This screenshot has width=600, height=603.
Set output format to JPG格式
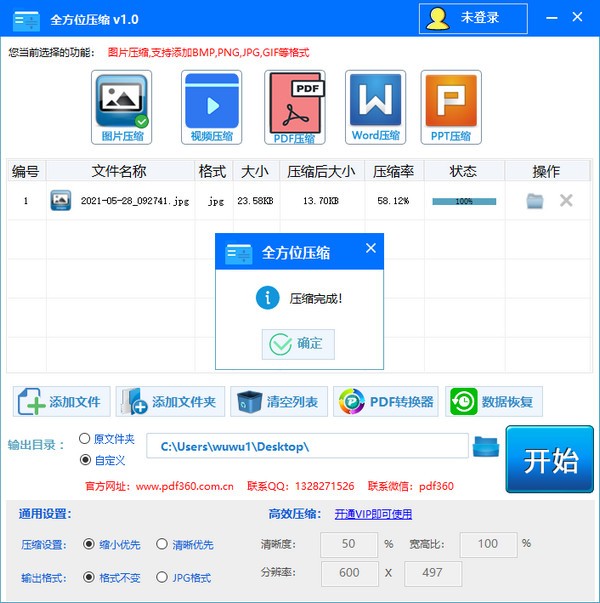(x=162, y=577)
